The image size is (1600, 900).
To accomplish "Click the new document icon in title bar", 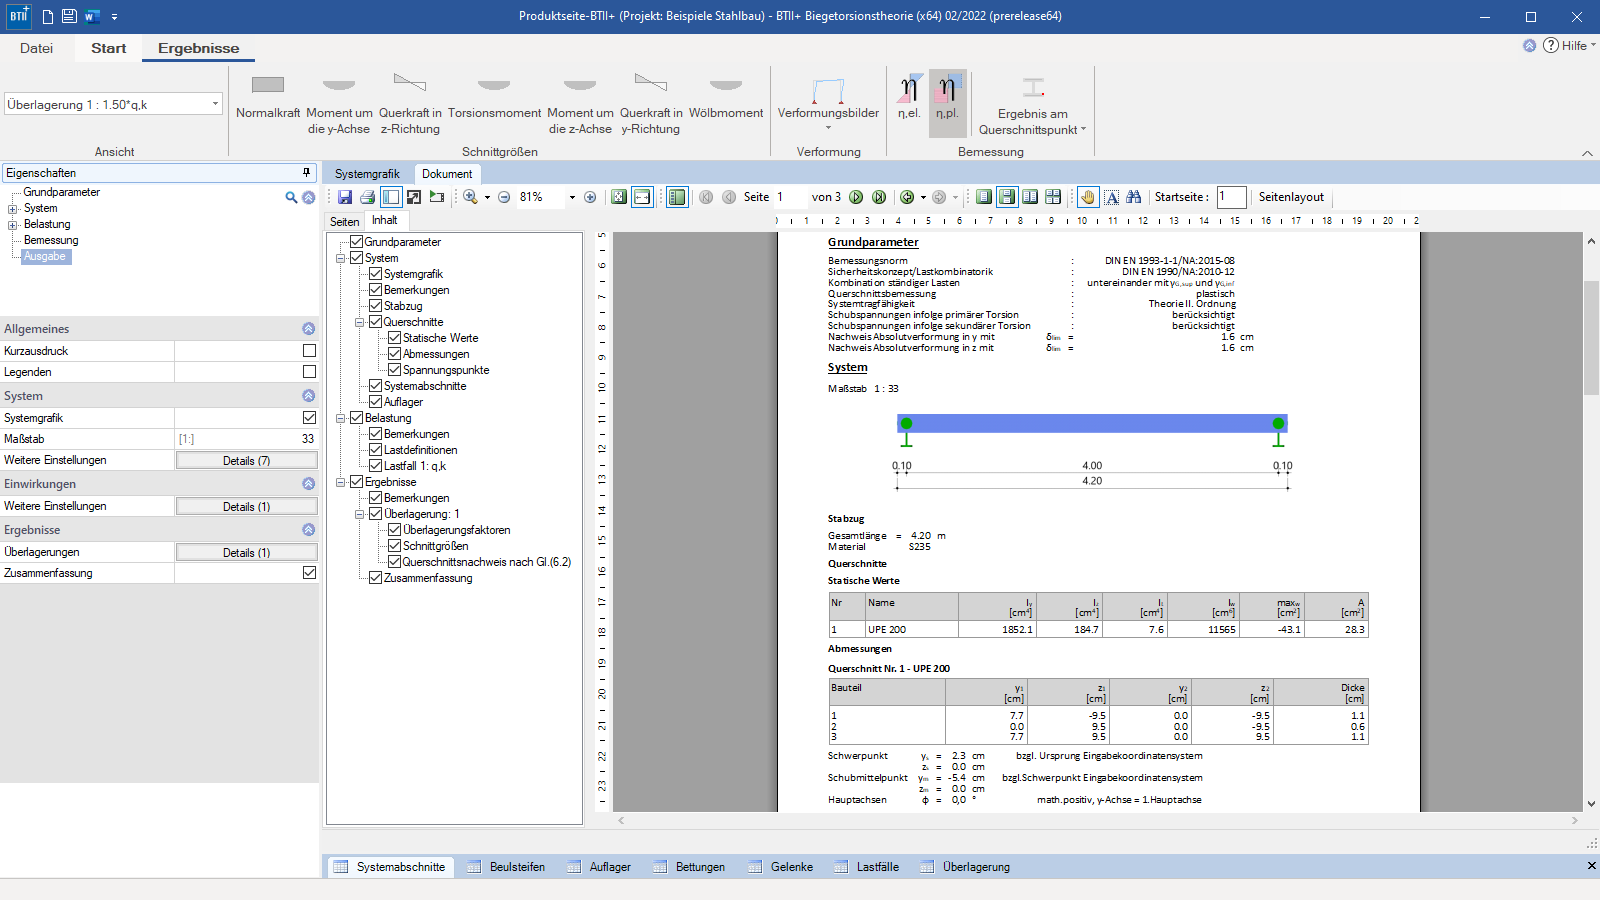I will 47,16.
